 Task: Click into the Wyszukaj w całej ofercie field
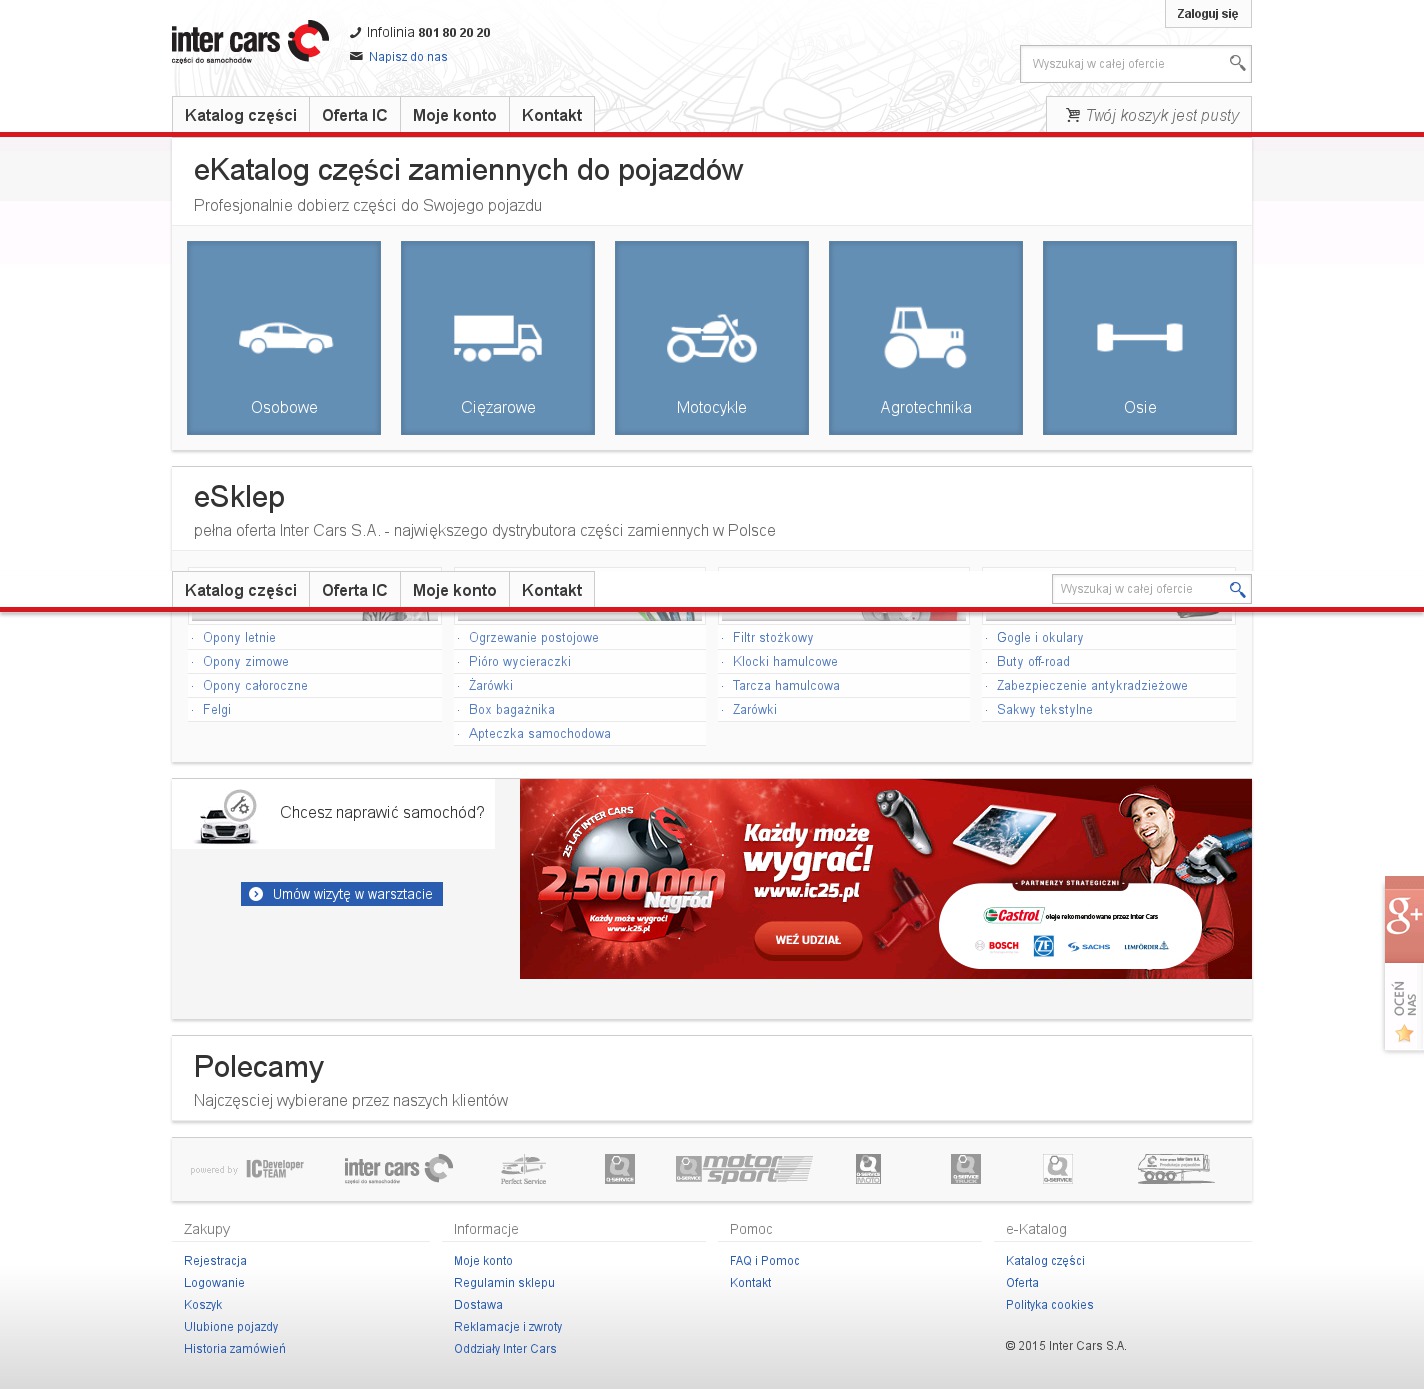coord(1125,64)
